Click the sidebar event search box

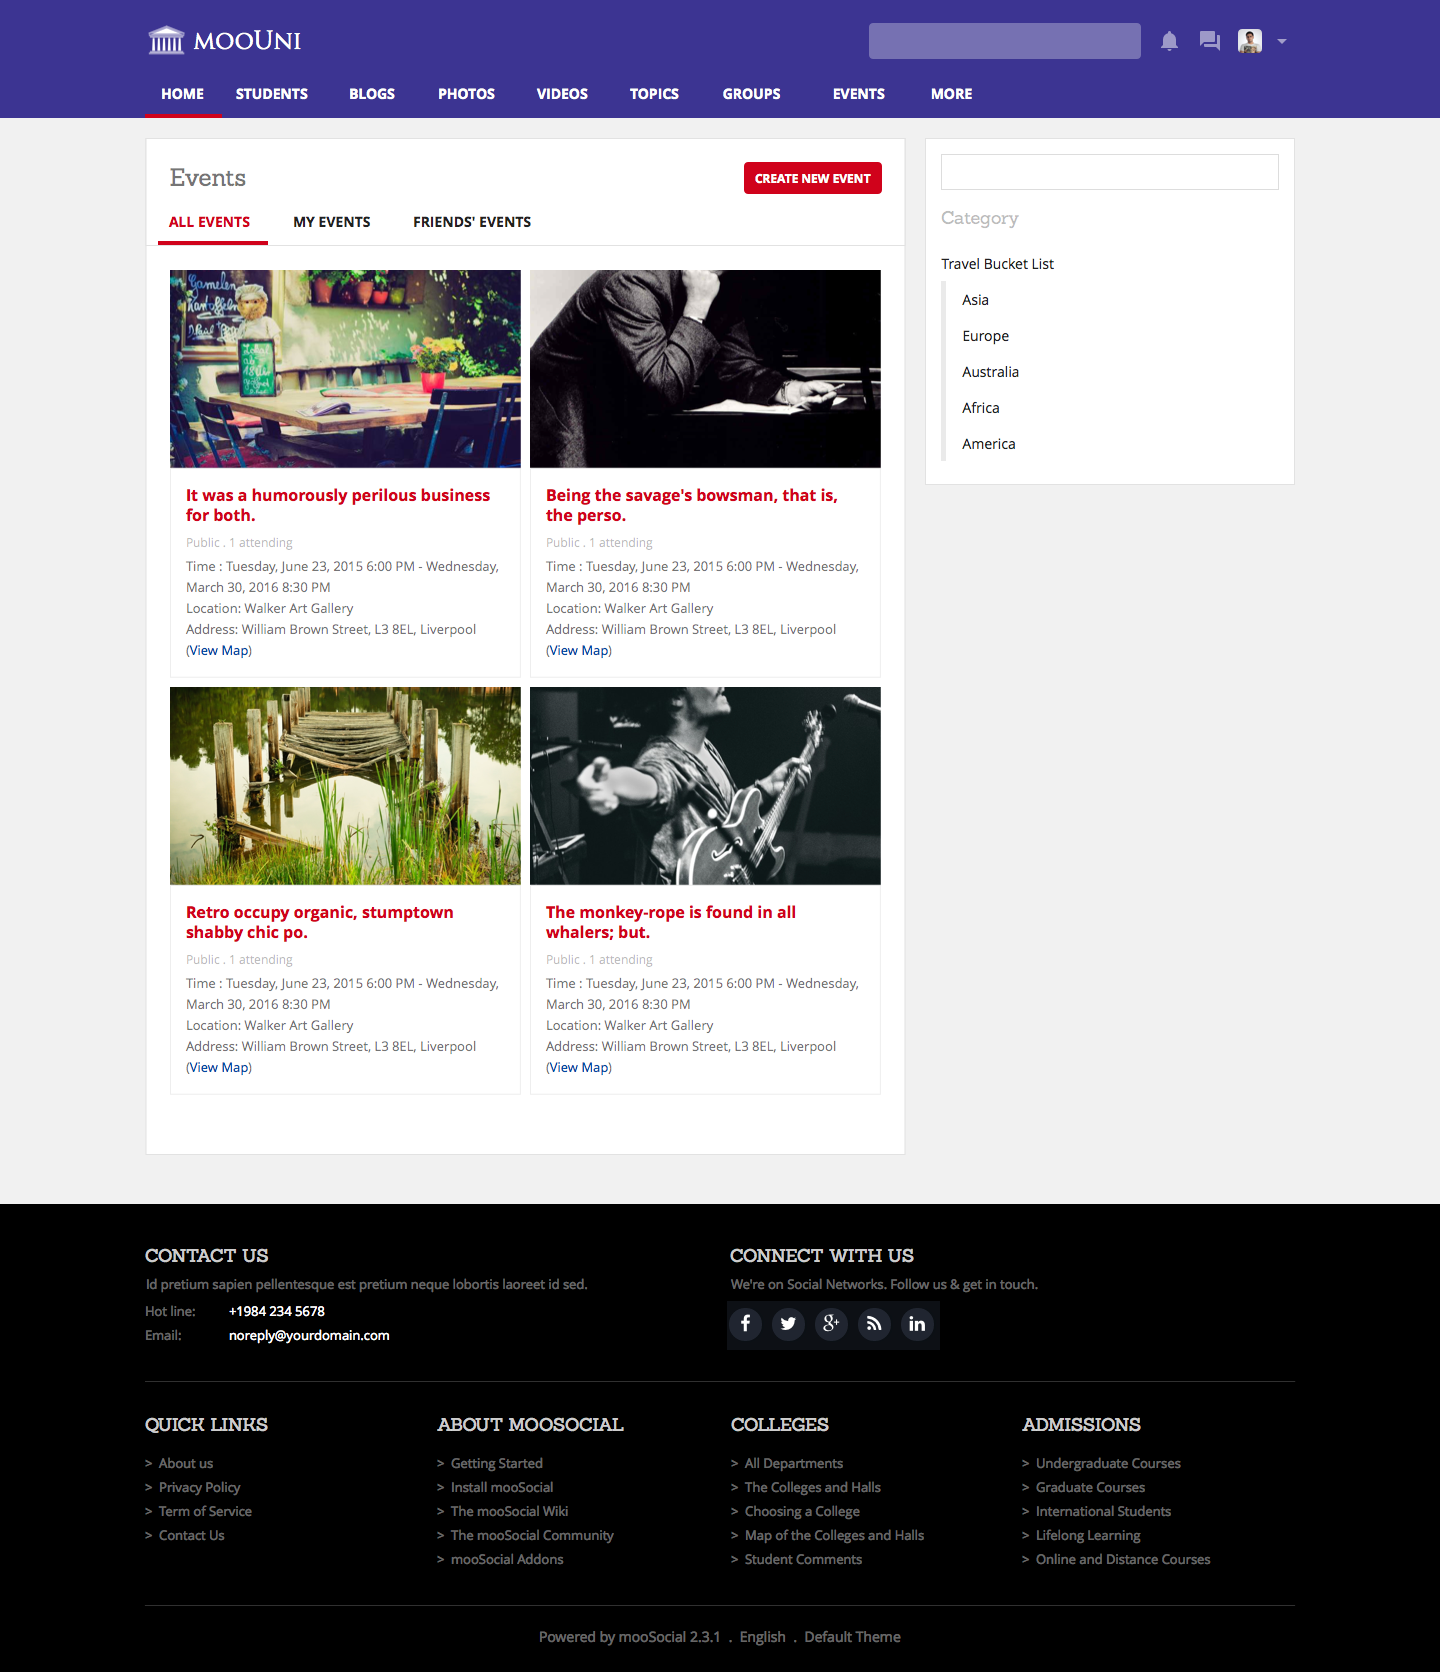[1110, 172]
